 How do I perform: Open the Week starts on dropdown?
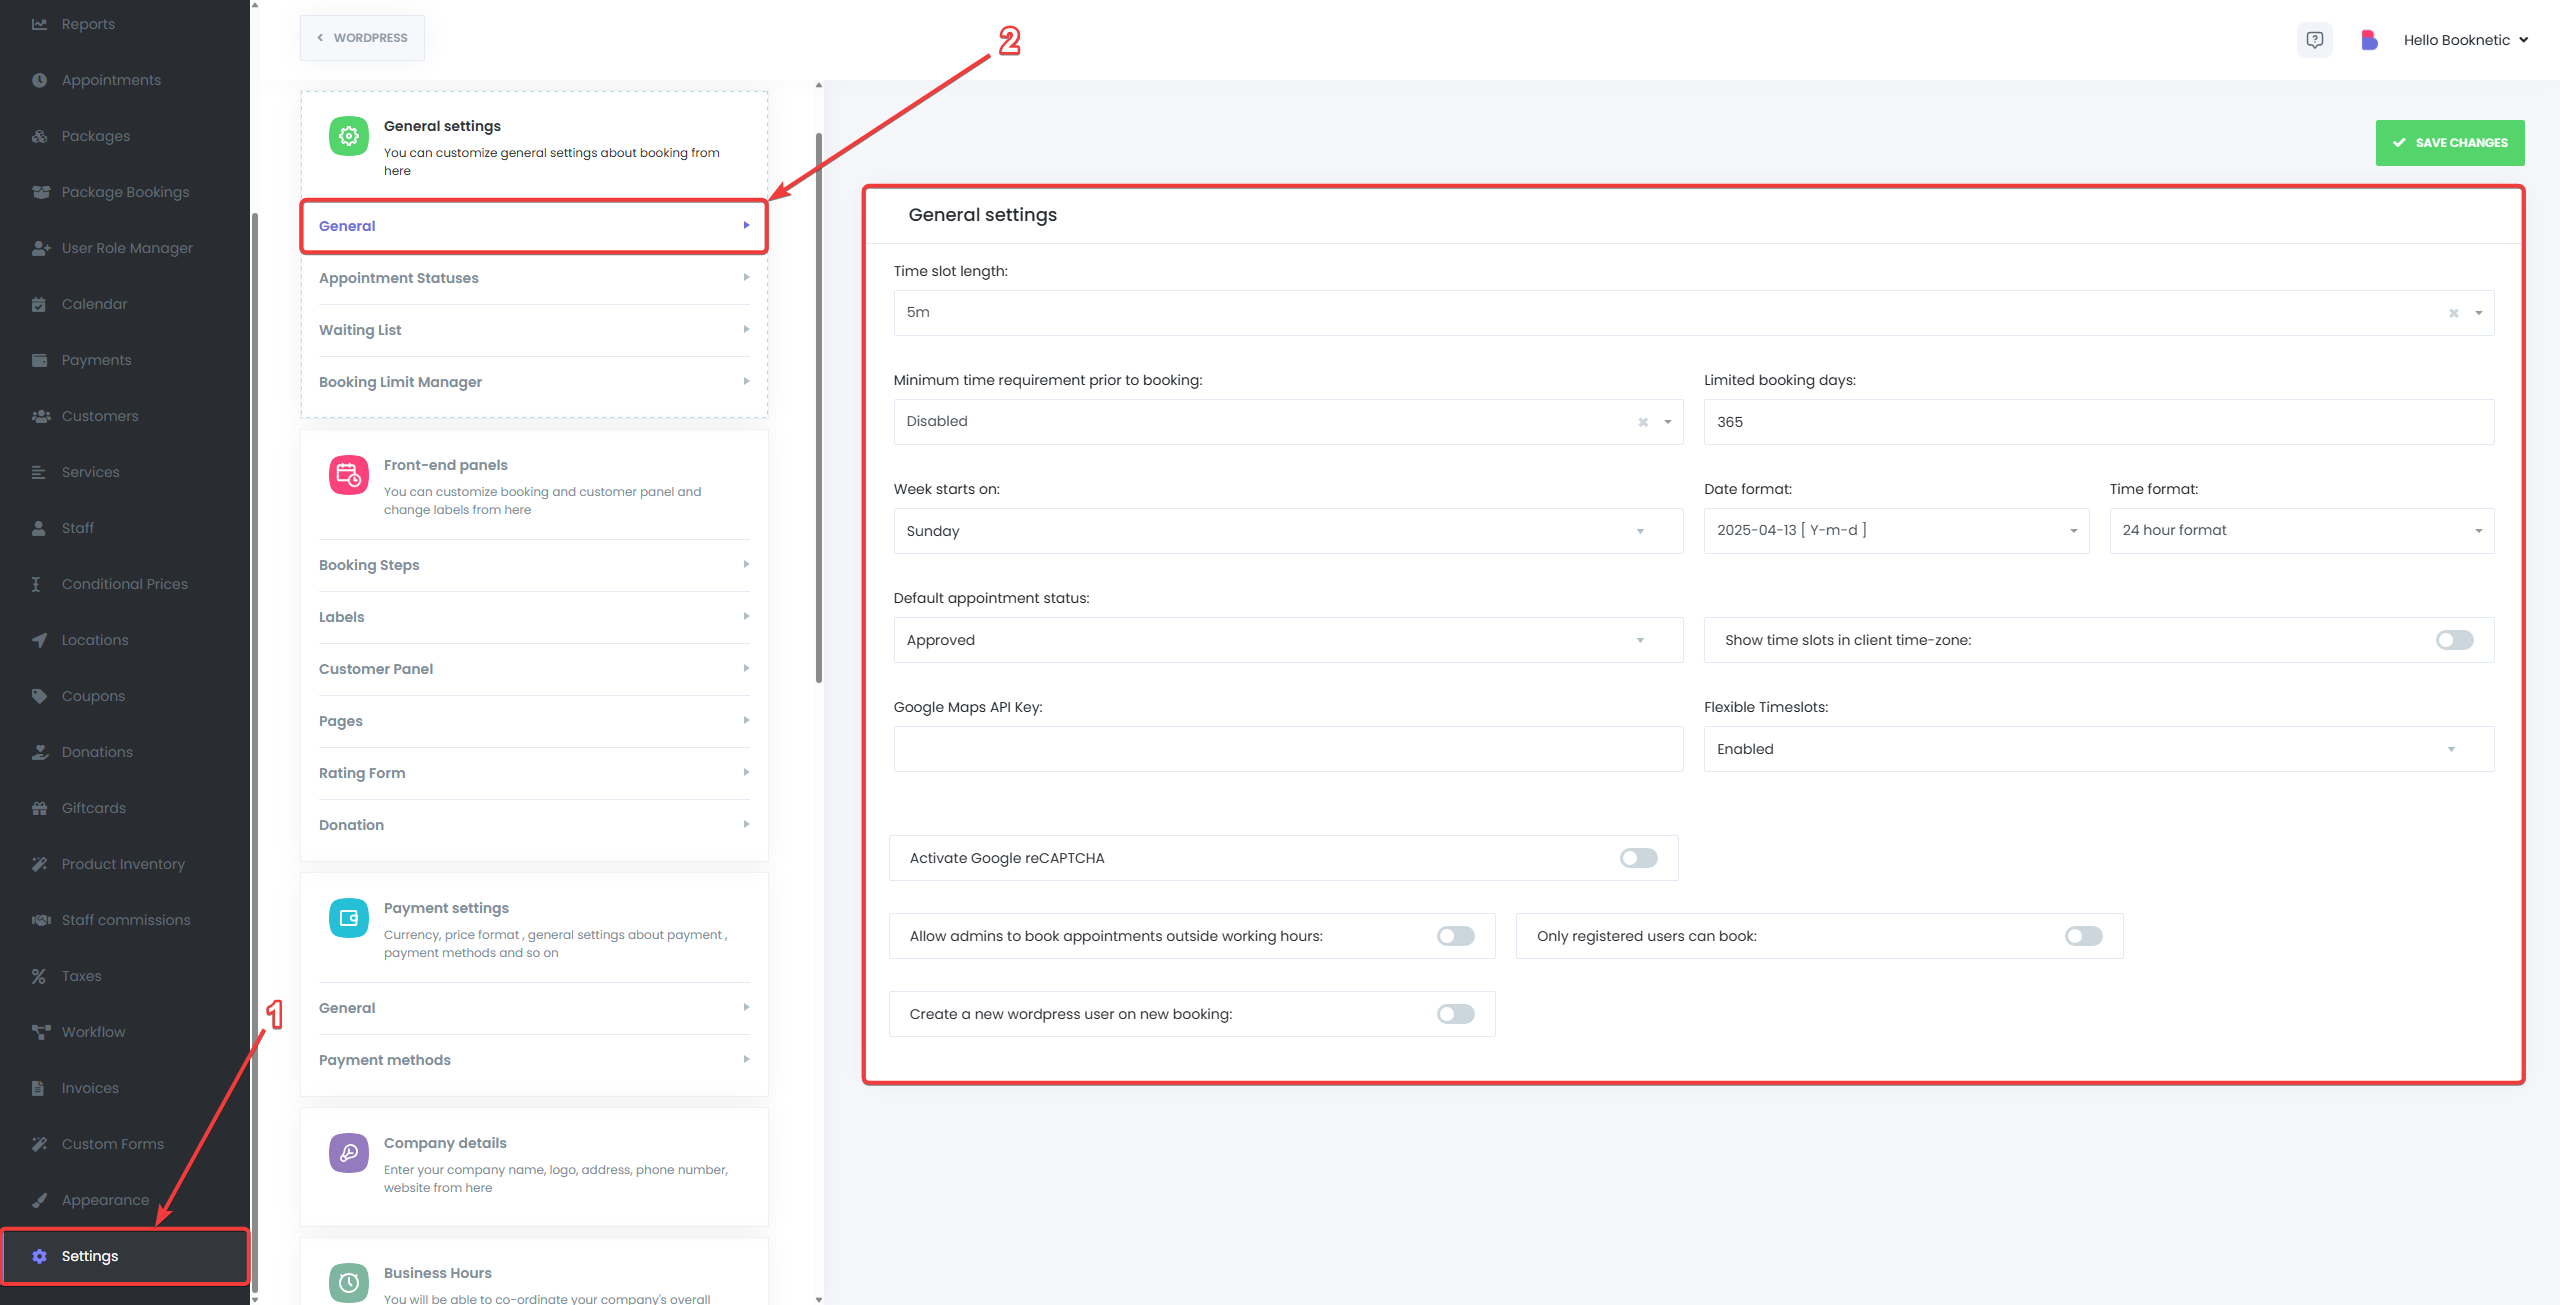(x=1287, y=531)
